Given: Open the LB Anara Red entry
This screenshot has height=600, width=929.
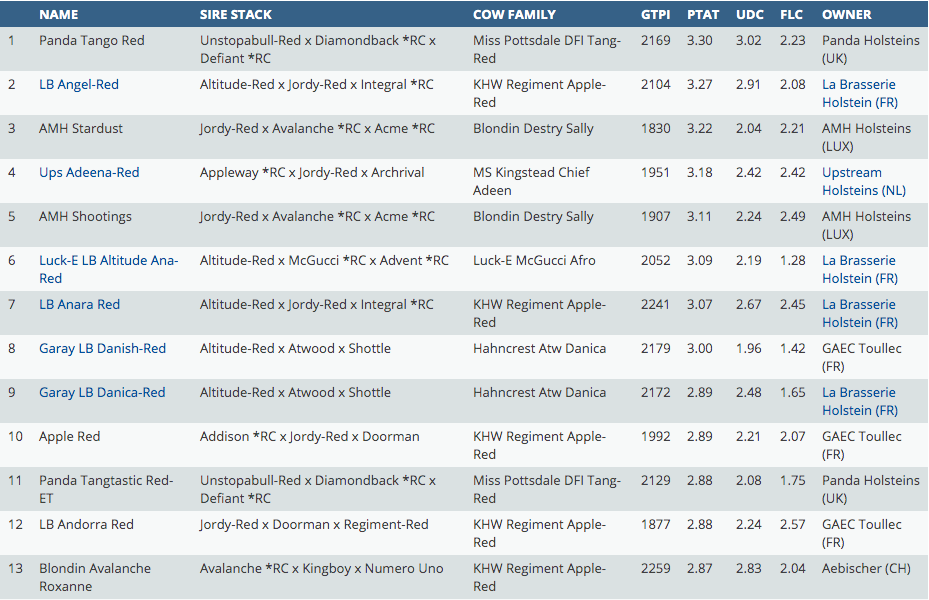Looking at the screenshot, I should (x=79, y=305).
